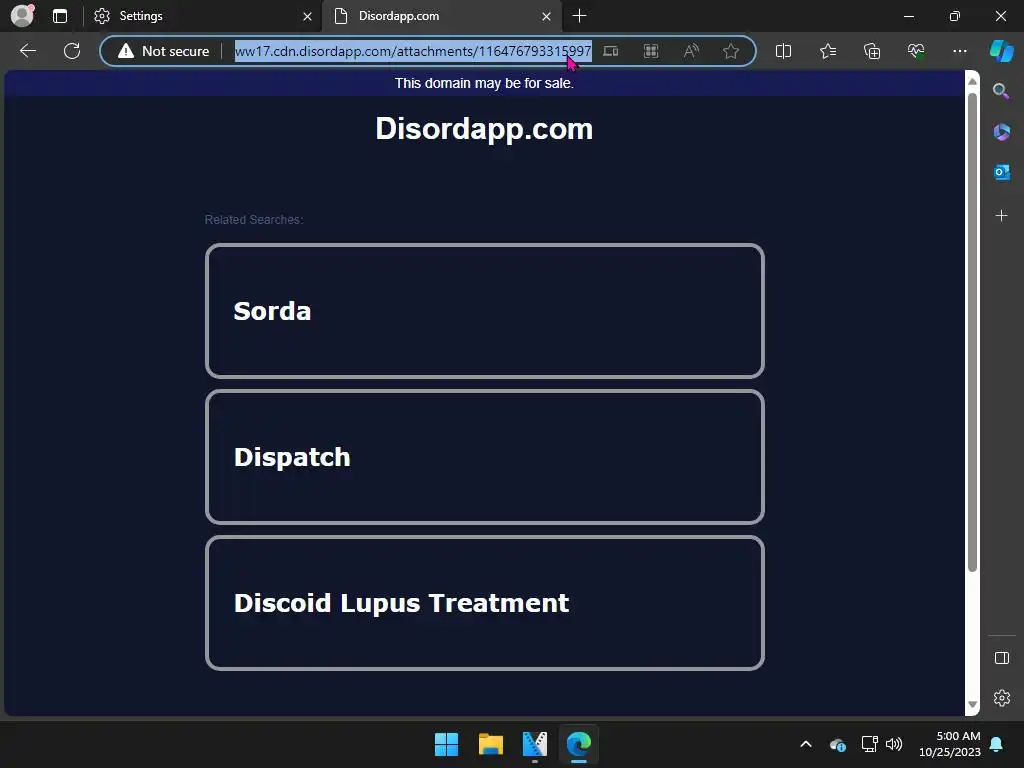Go back to the previous page
The width and height of the screenshot is (1024, 768).
pos(27,51)
